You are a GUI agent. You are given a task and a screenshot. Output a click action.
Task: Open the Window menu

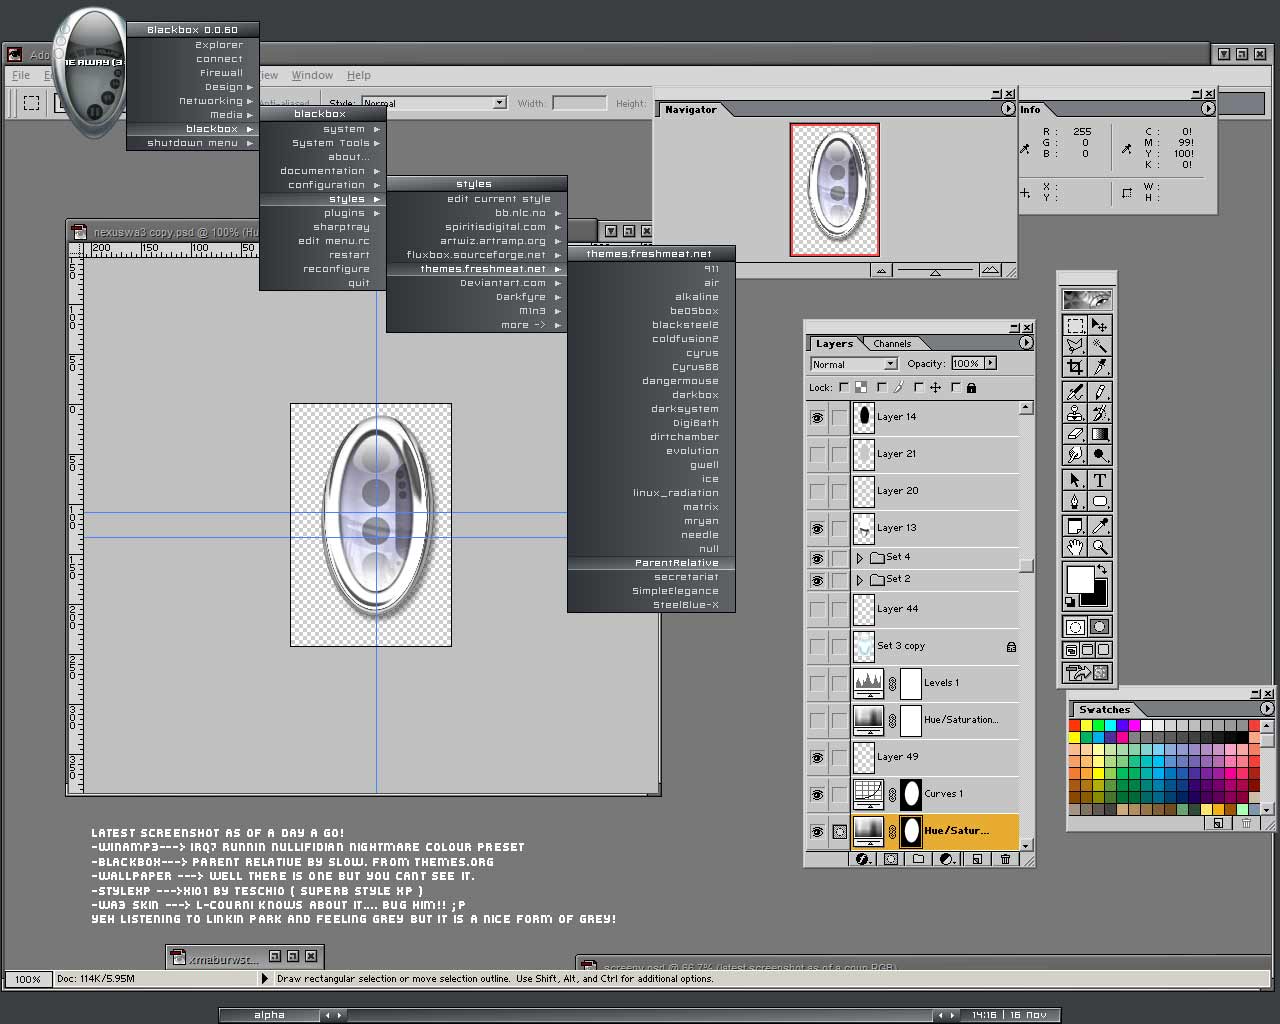pyautogui.click(x=312, y=75)
